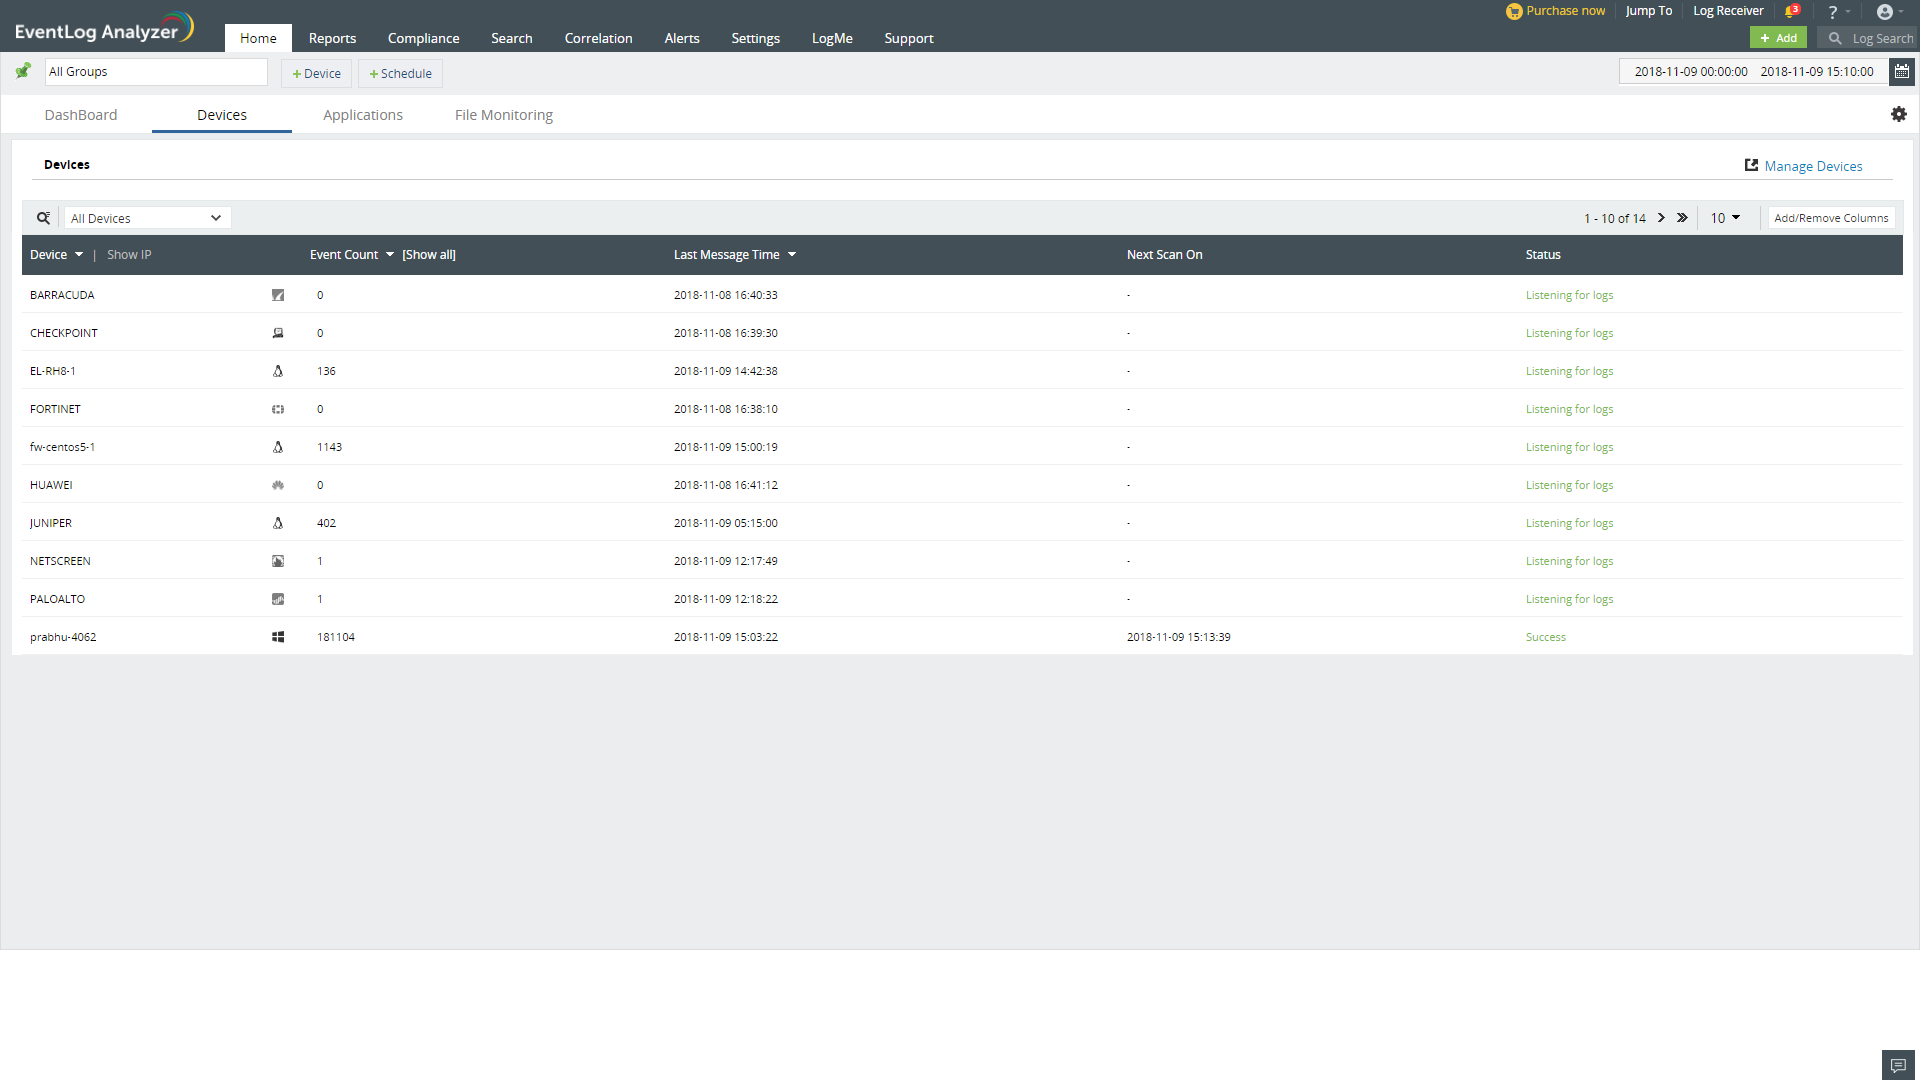Click the device search magnifier icon
The height and width of the screenshot is (1080, 1920).
click(x=43, y=218)
